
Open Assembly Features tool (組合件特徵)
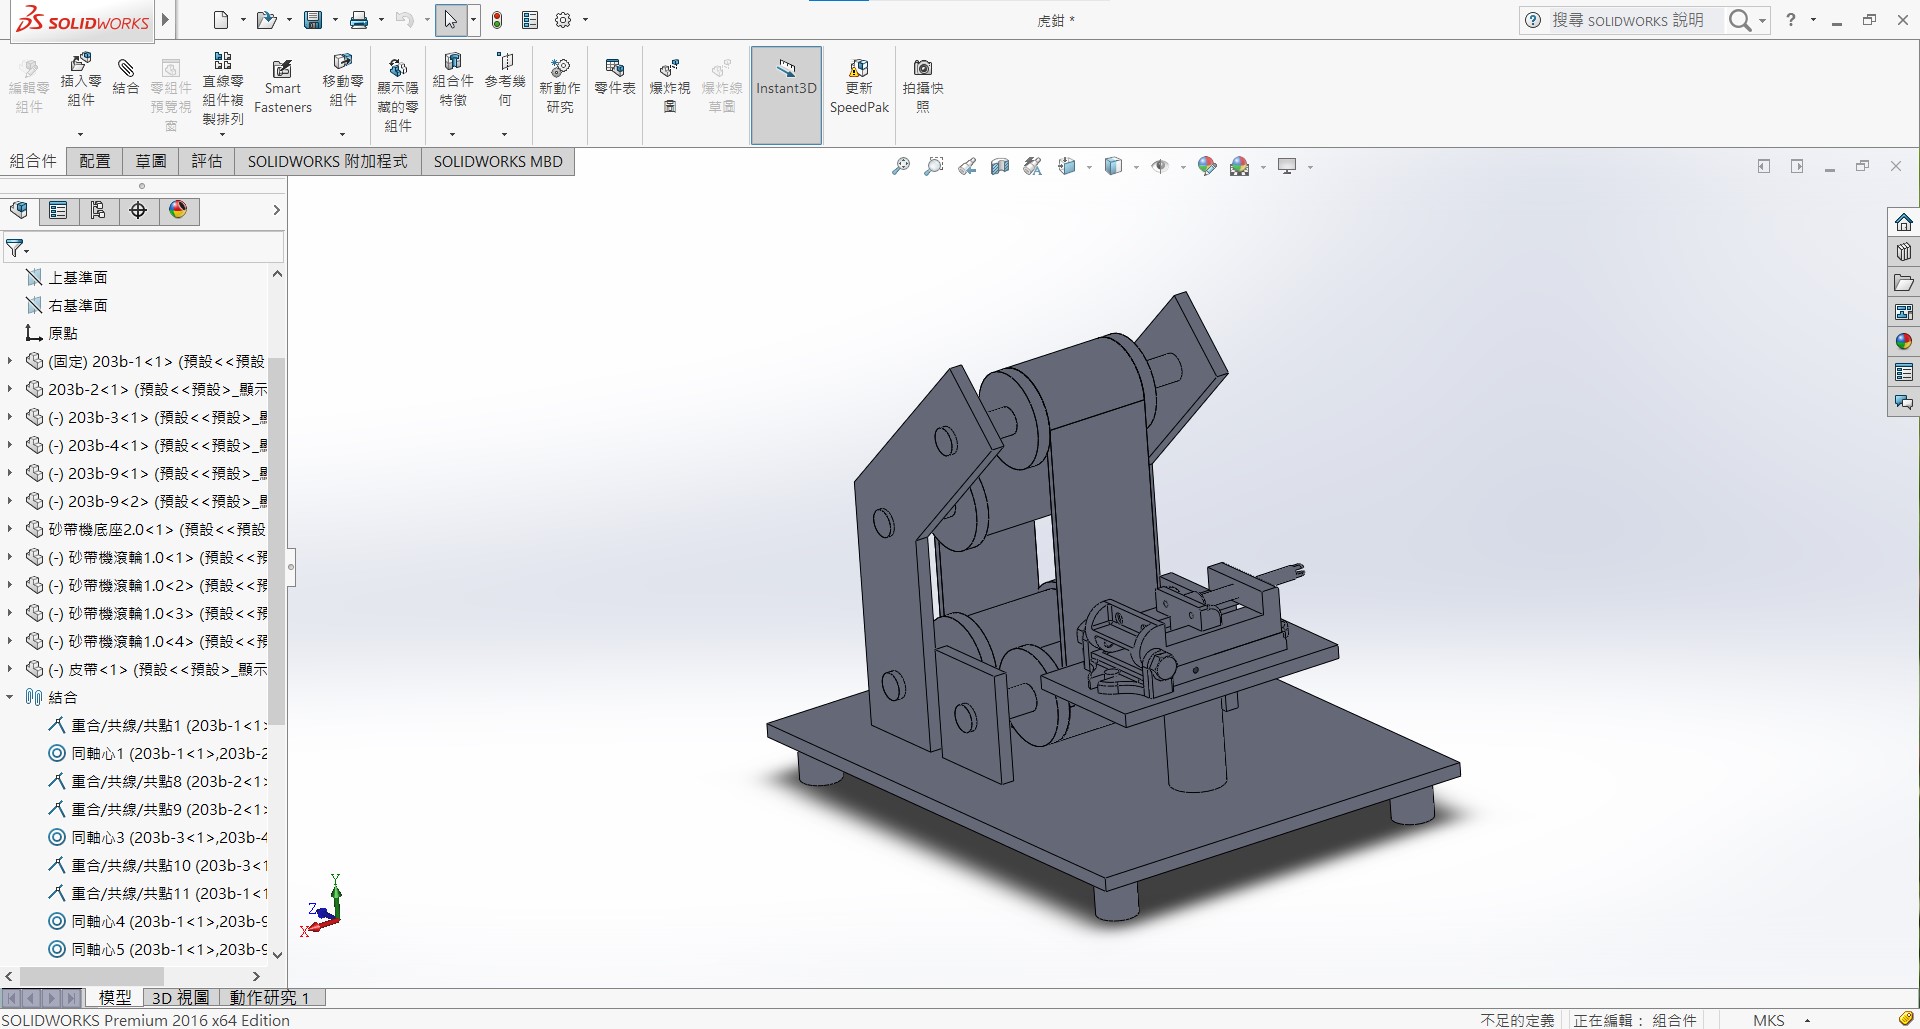[453, 80]
